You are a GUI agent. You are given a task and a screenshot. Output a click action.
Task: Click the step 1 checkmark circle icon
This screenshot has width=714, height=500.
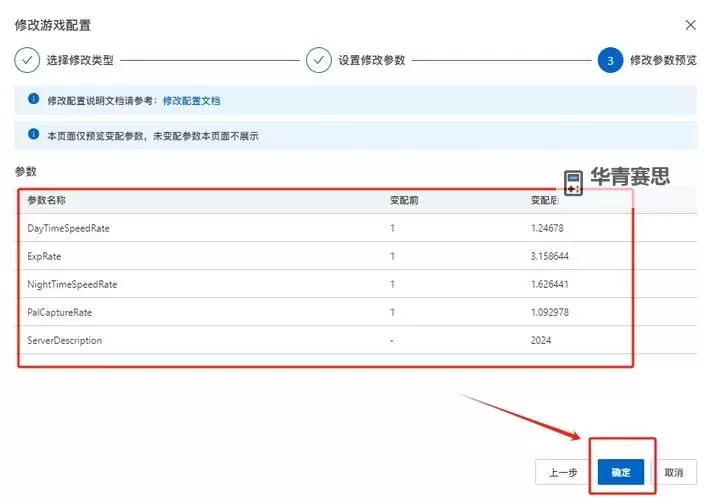pyautogui.click(x=27, y=60)
